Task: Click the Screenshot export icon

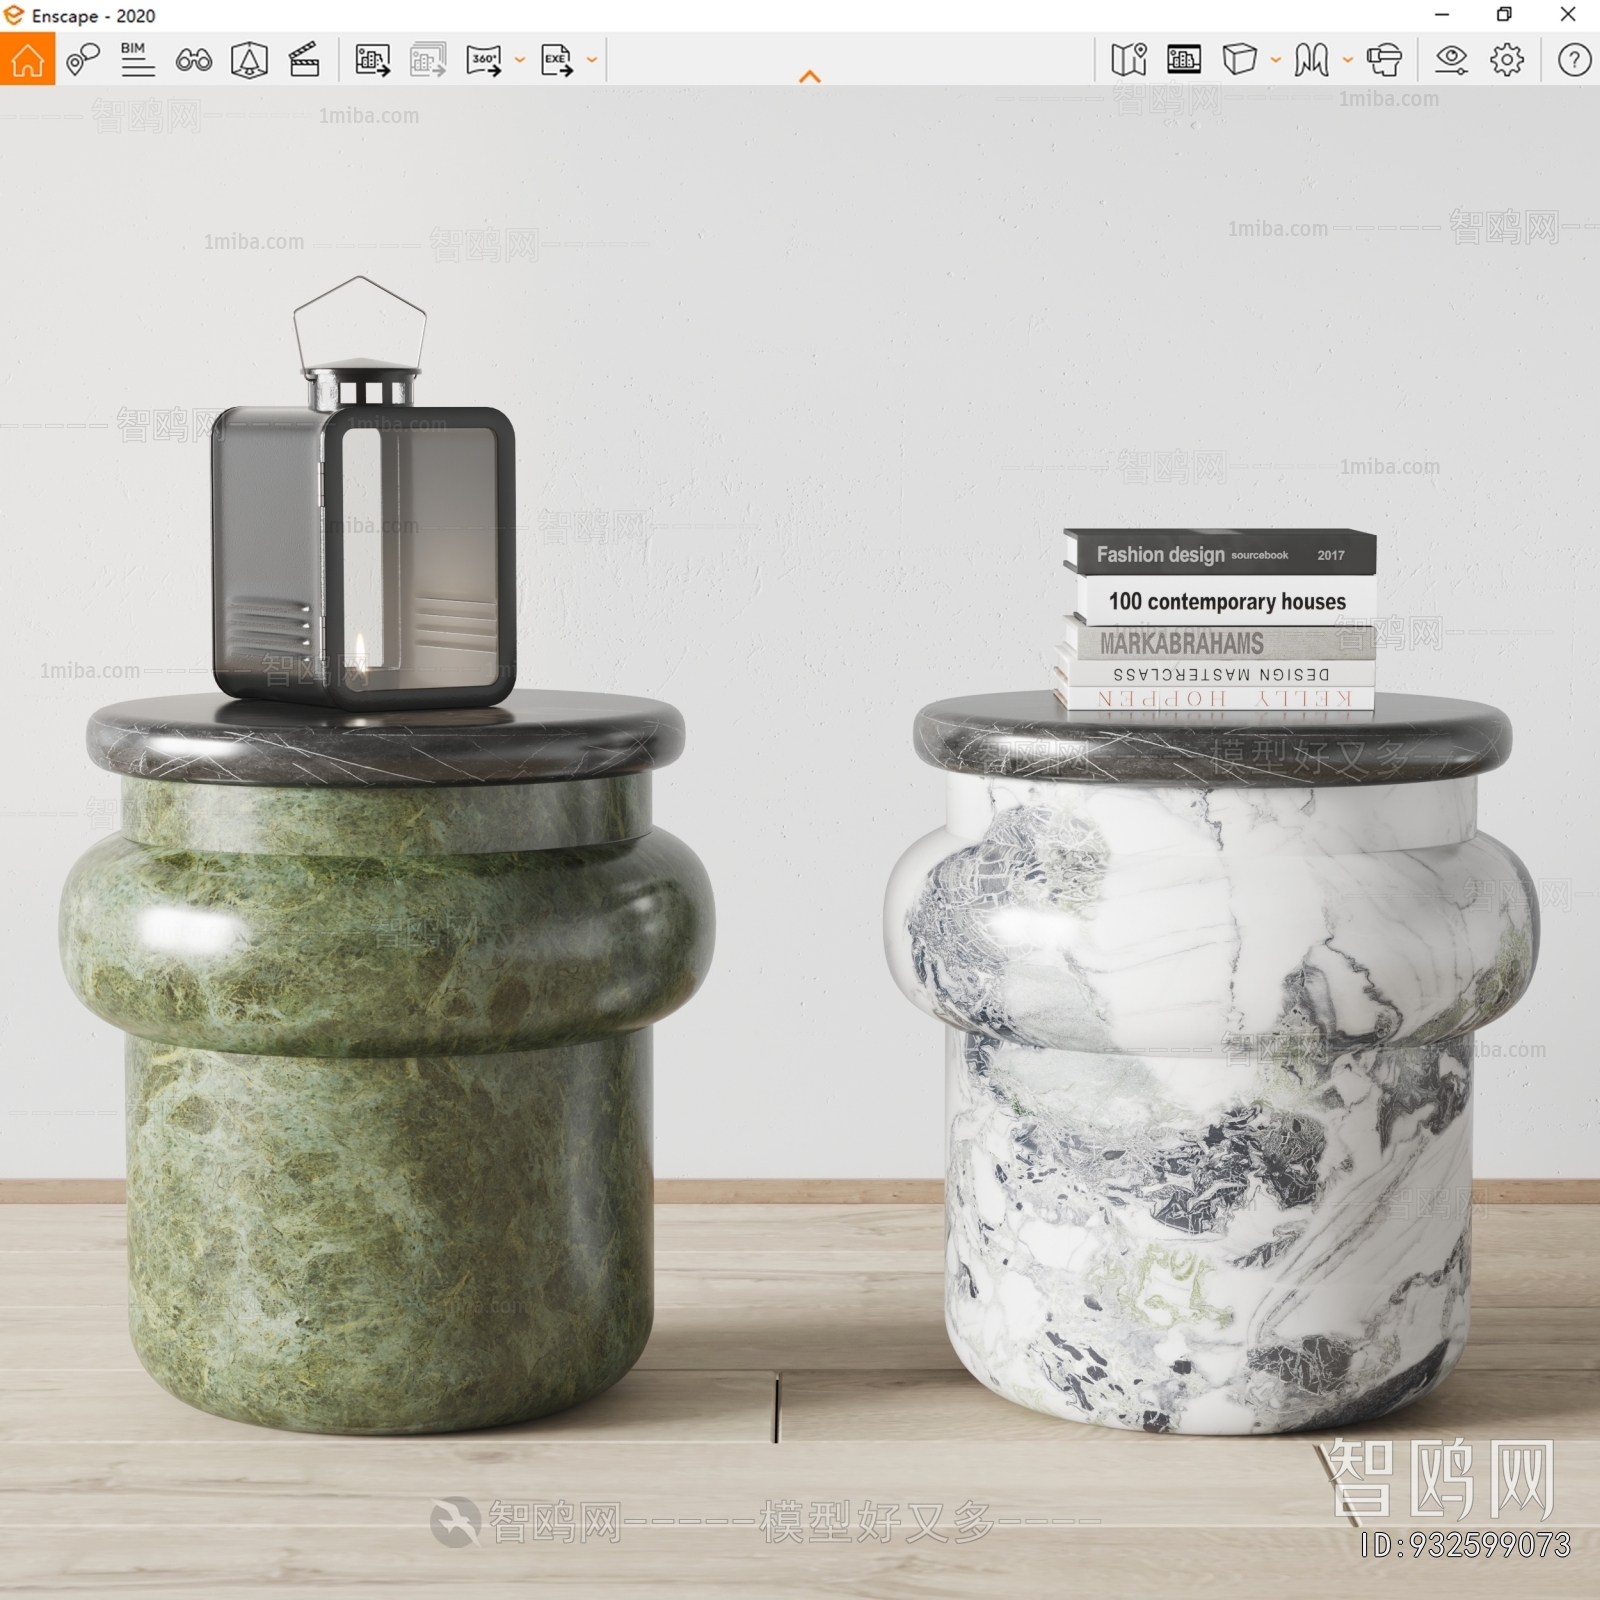Action: [372, 60]
